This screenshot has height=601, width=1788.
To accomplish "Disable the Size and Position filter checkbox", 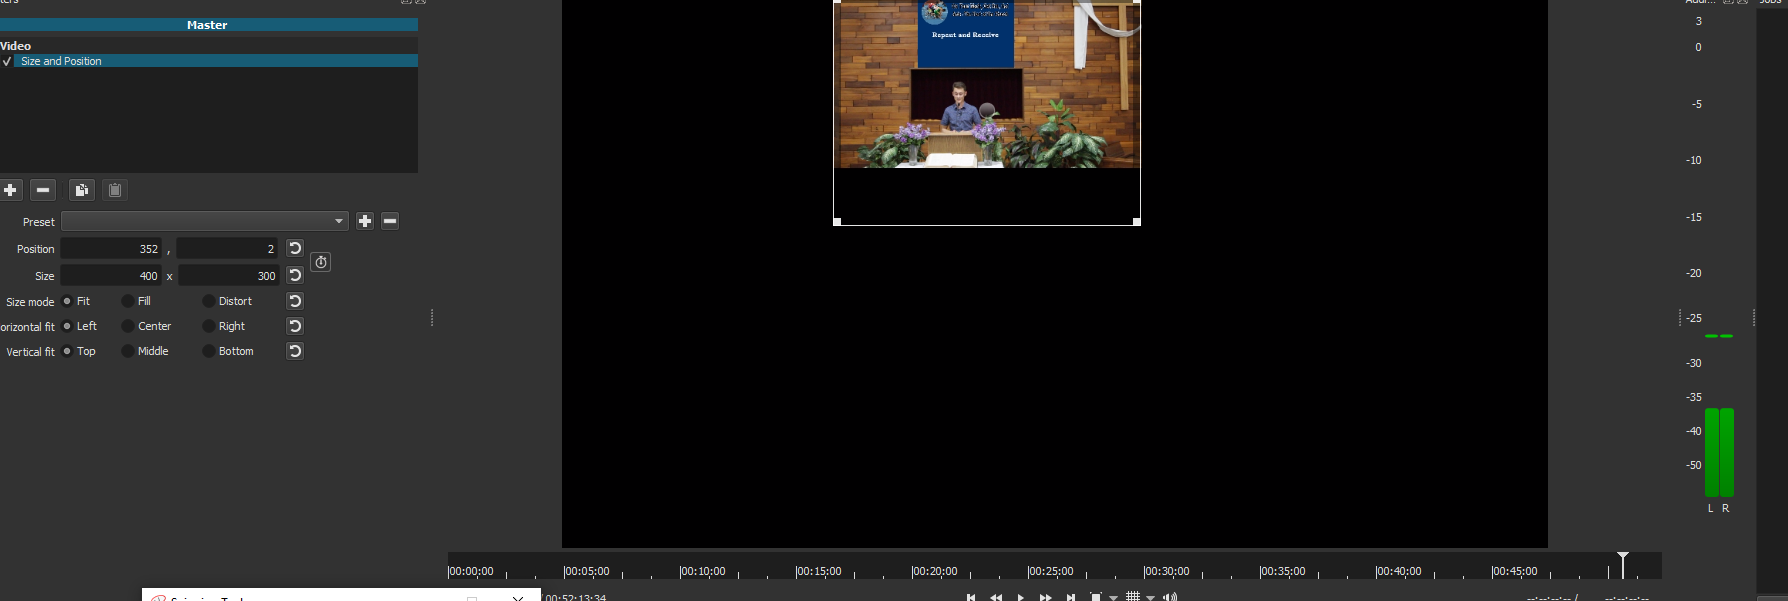I will [7, 61].
